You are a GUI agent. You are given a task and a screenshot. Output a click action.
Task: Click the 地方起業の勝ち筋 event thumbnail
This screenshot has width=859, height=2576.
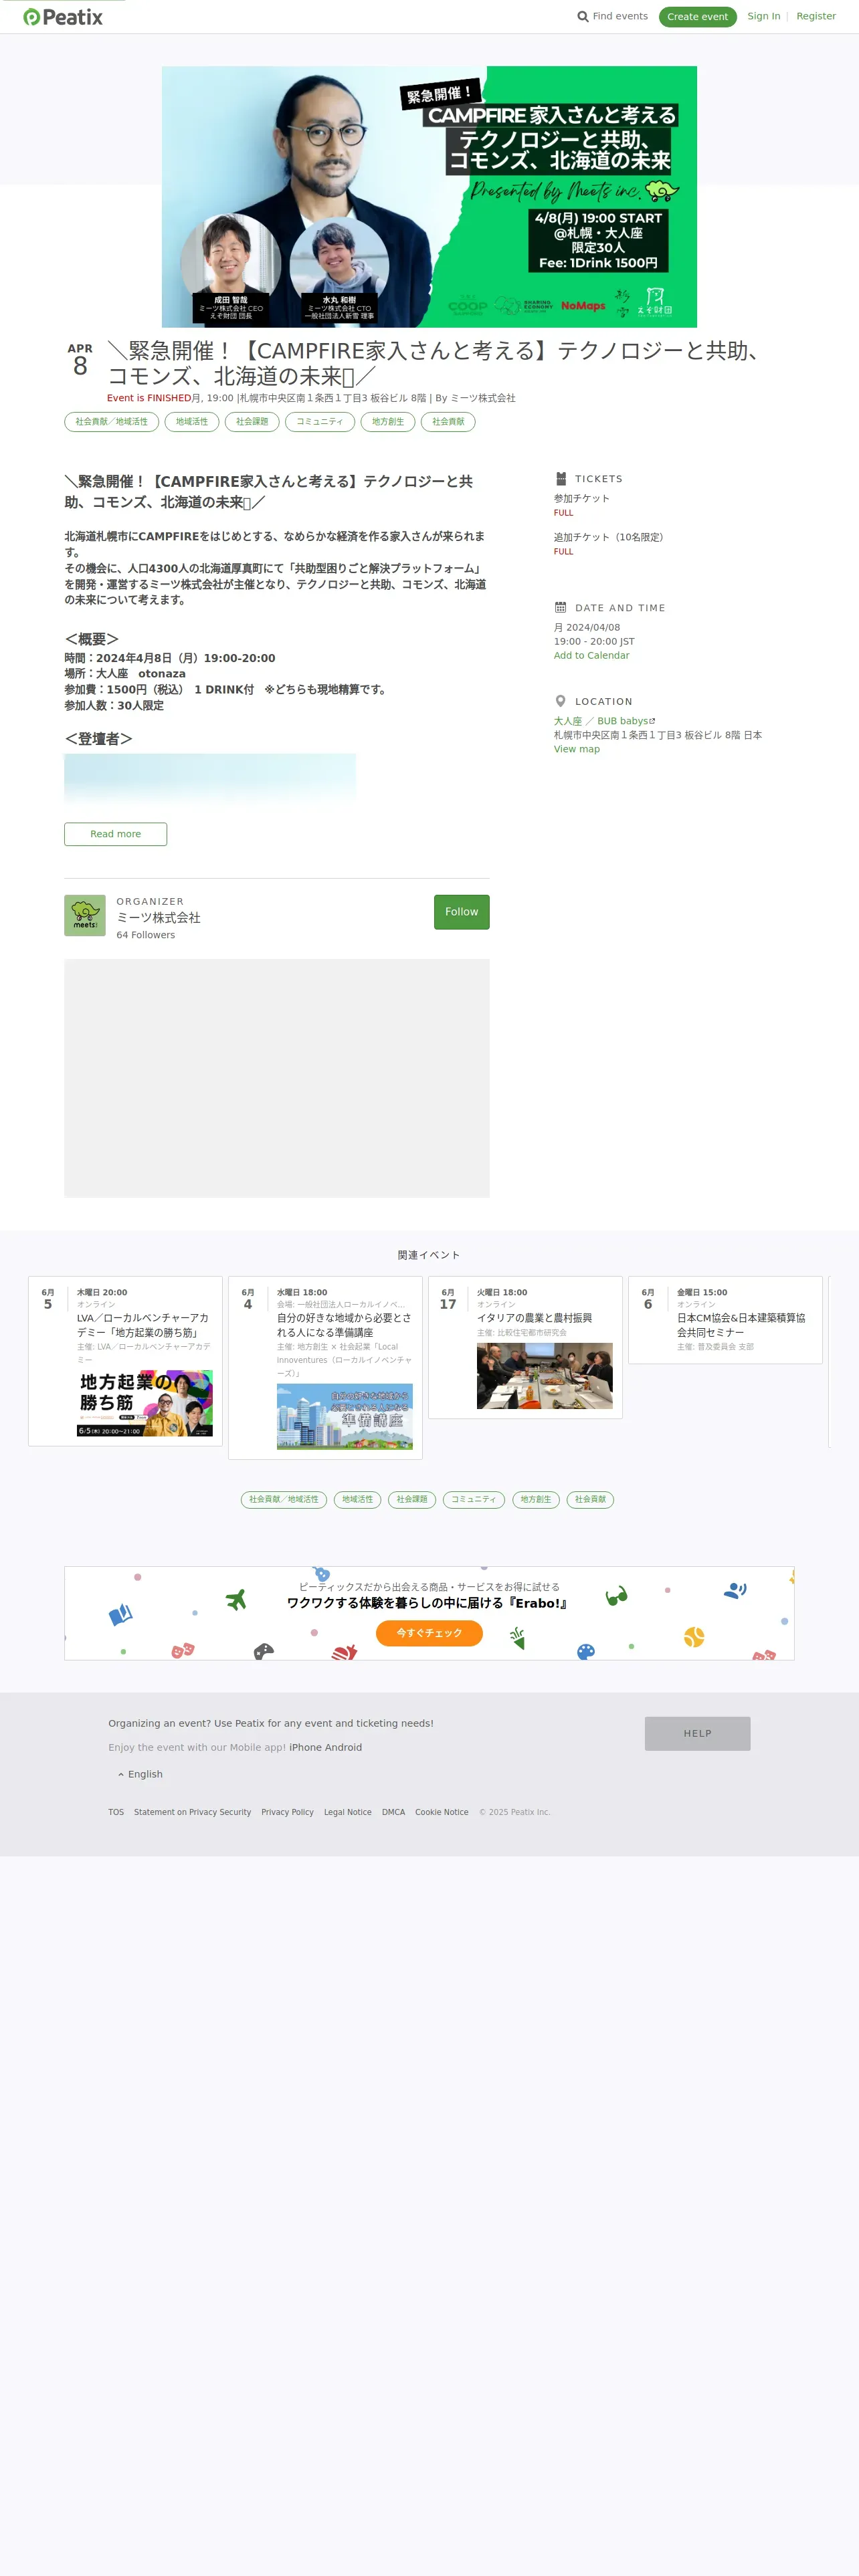pos(145,1403)
